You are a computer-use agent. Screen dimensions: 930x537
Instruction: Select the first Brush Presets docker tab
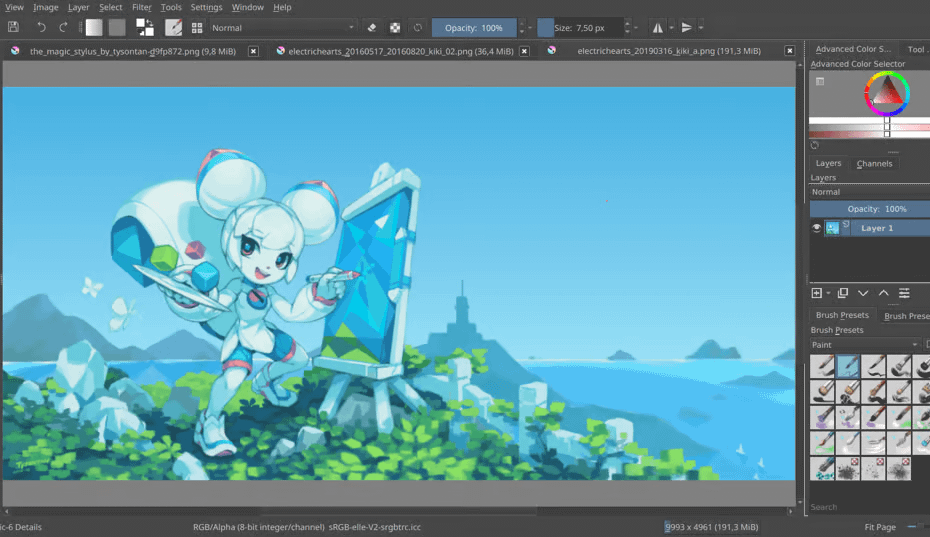coord(842,315)
